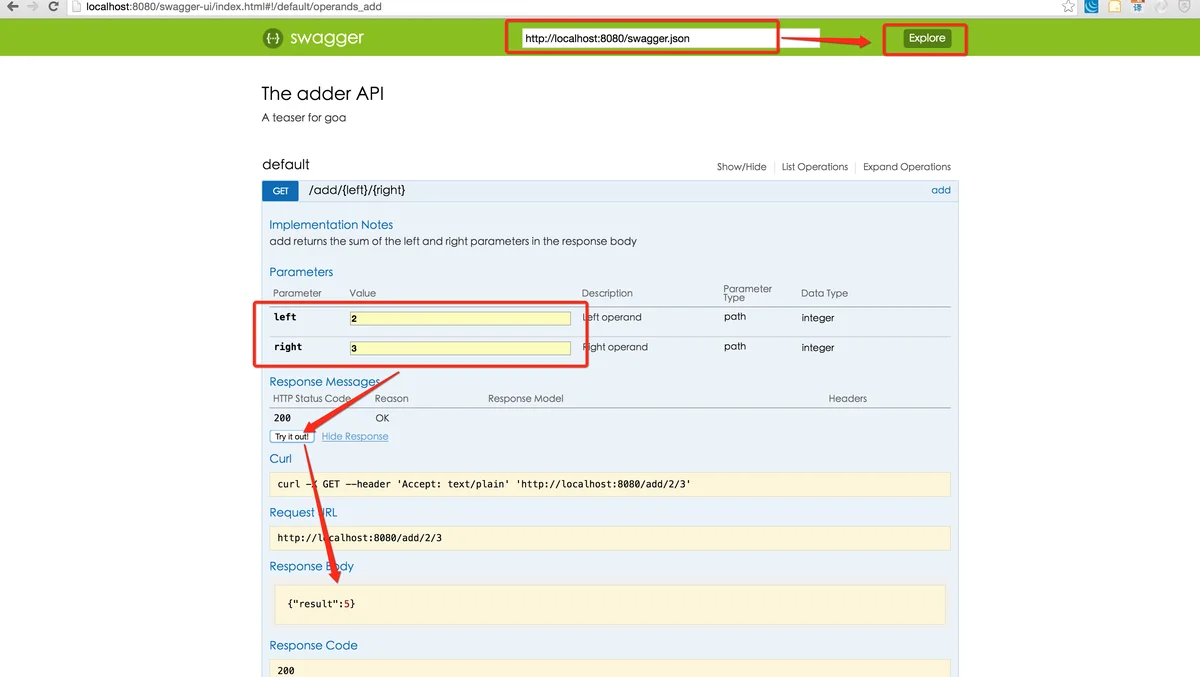1200x677 pixels.
Task: Select Expand Operations
Action: pyautogui.click(x=906, y=167)
